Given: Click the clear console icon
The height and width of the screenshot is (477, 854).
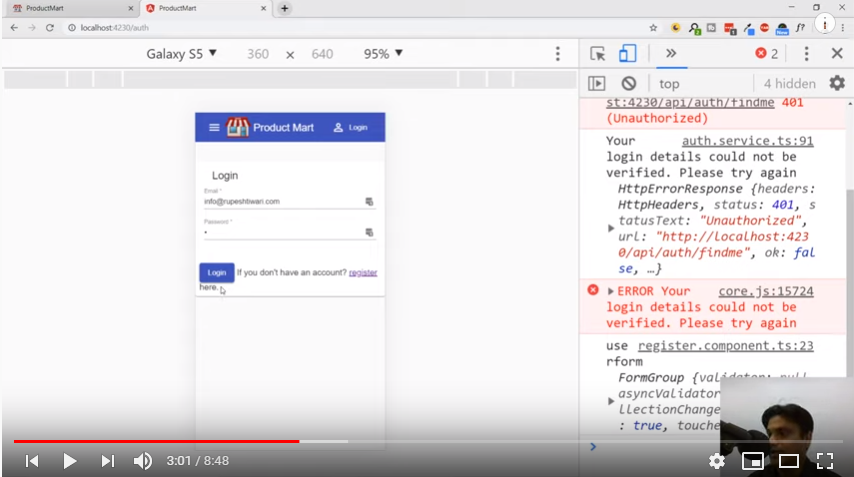Looking at the screenshot, I should (x=628, y=84).
